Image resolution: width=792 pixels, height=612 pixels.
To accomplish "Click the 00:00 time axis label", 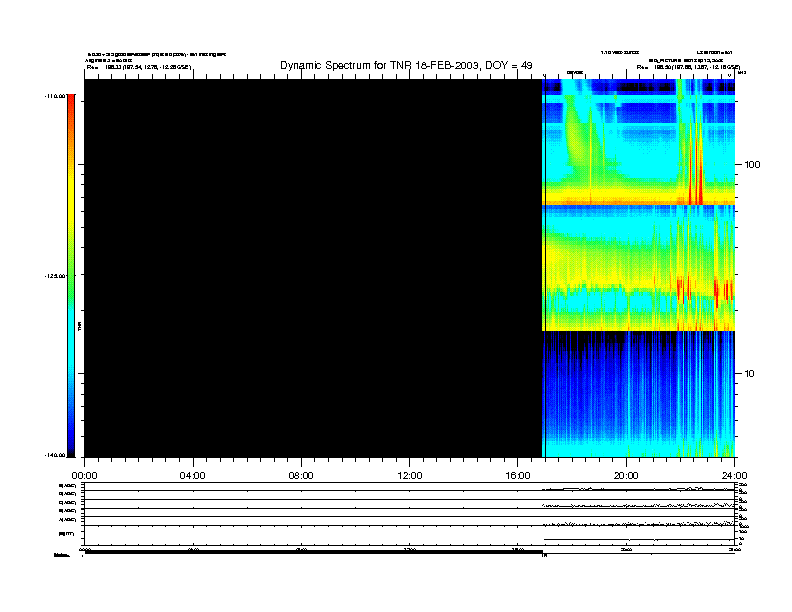I will (84, 476).
